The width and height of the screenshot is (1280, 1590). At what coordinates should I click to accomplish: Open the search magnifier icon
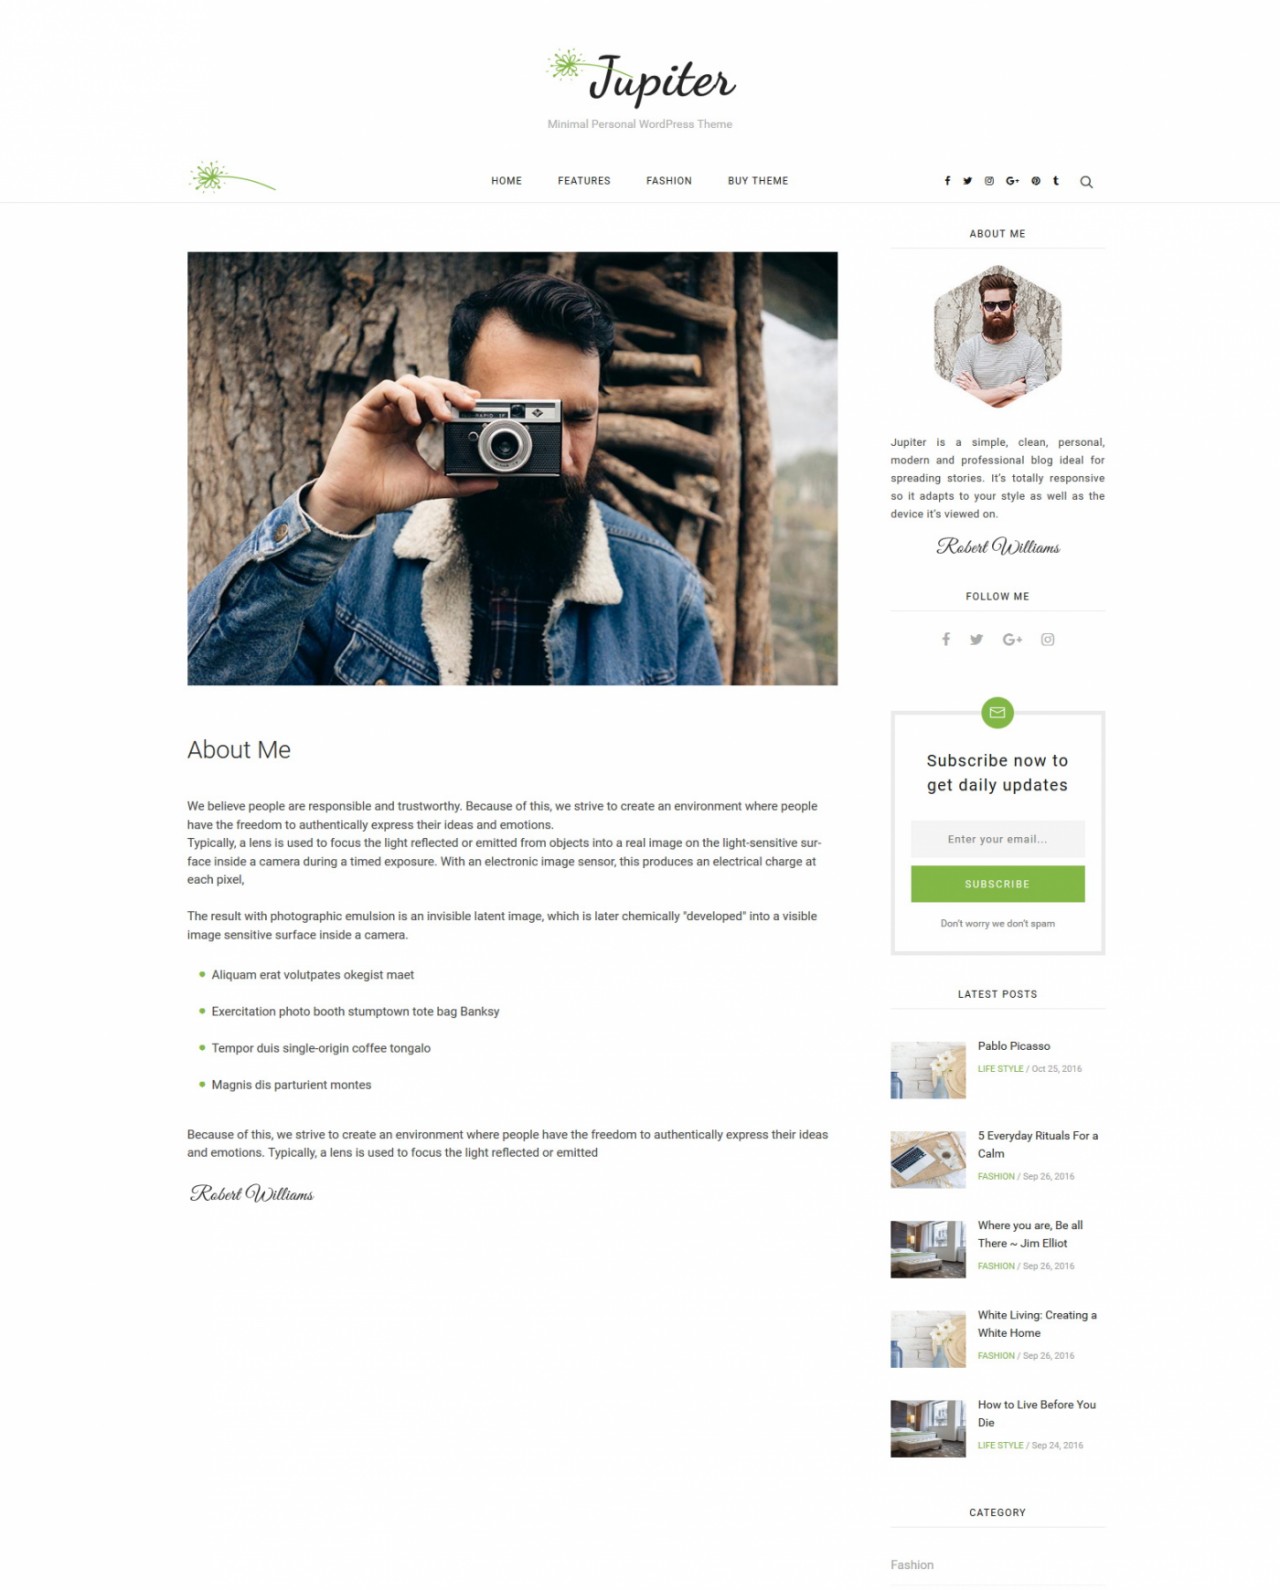(x=1086, y=182)
